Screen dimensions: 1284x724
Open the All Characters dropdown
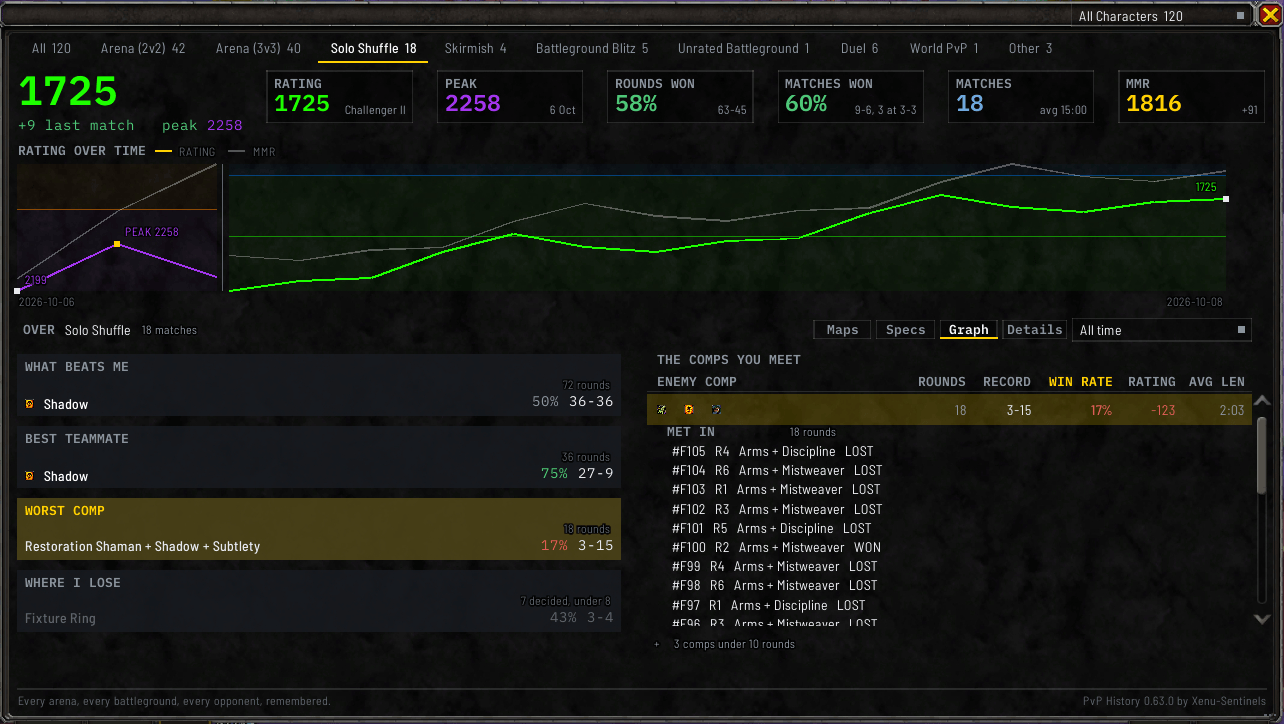[x=1162, y=16]
